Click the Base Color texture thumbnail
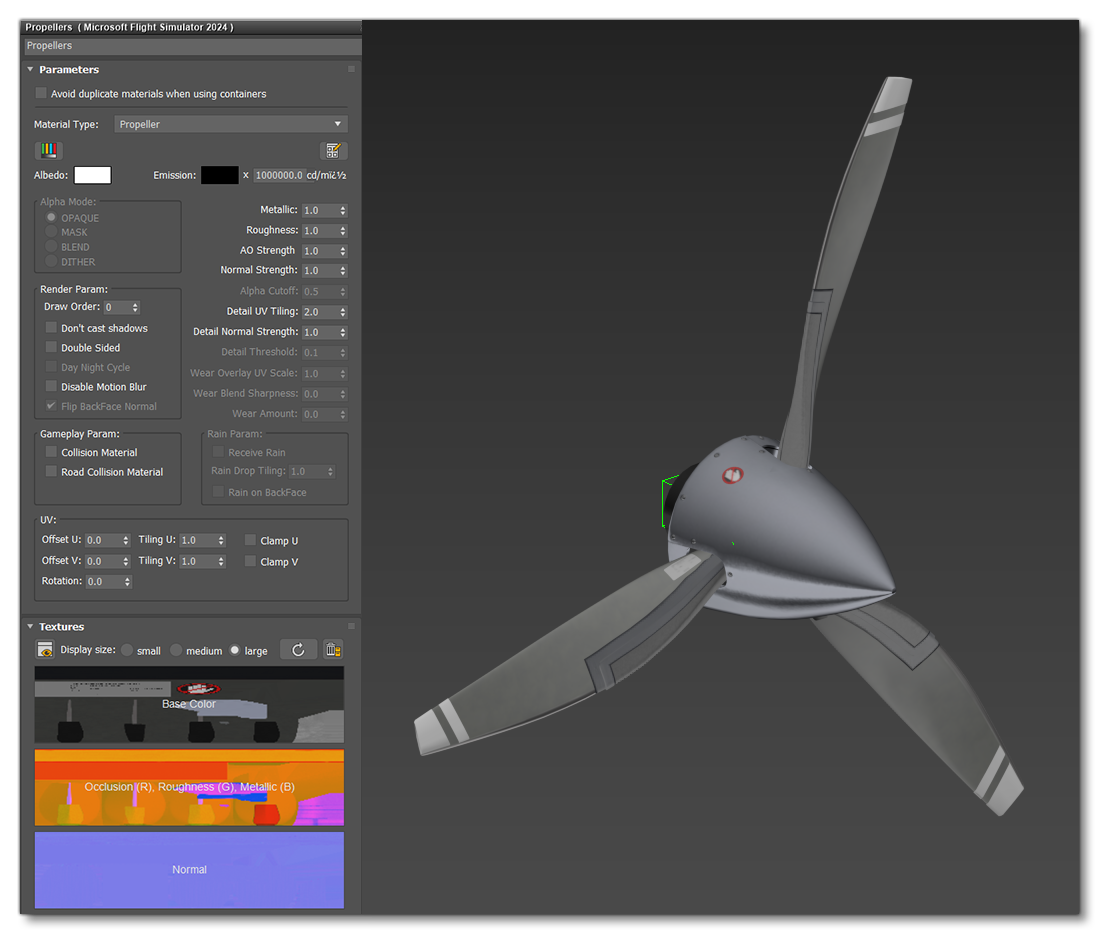1099x934 pixels. pos(189,703)
